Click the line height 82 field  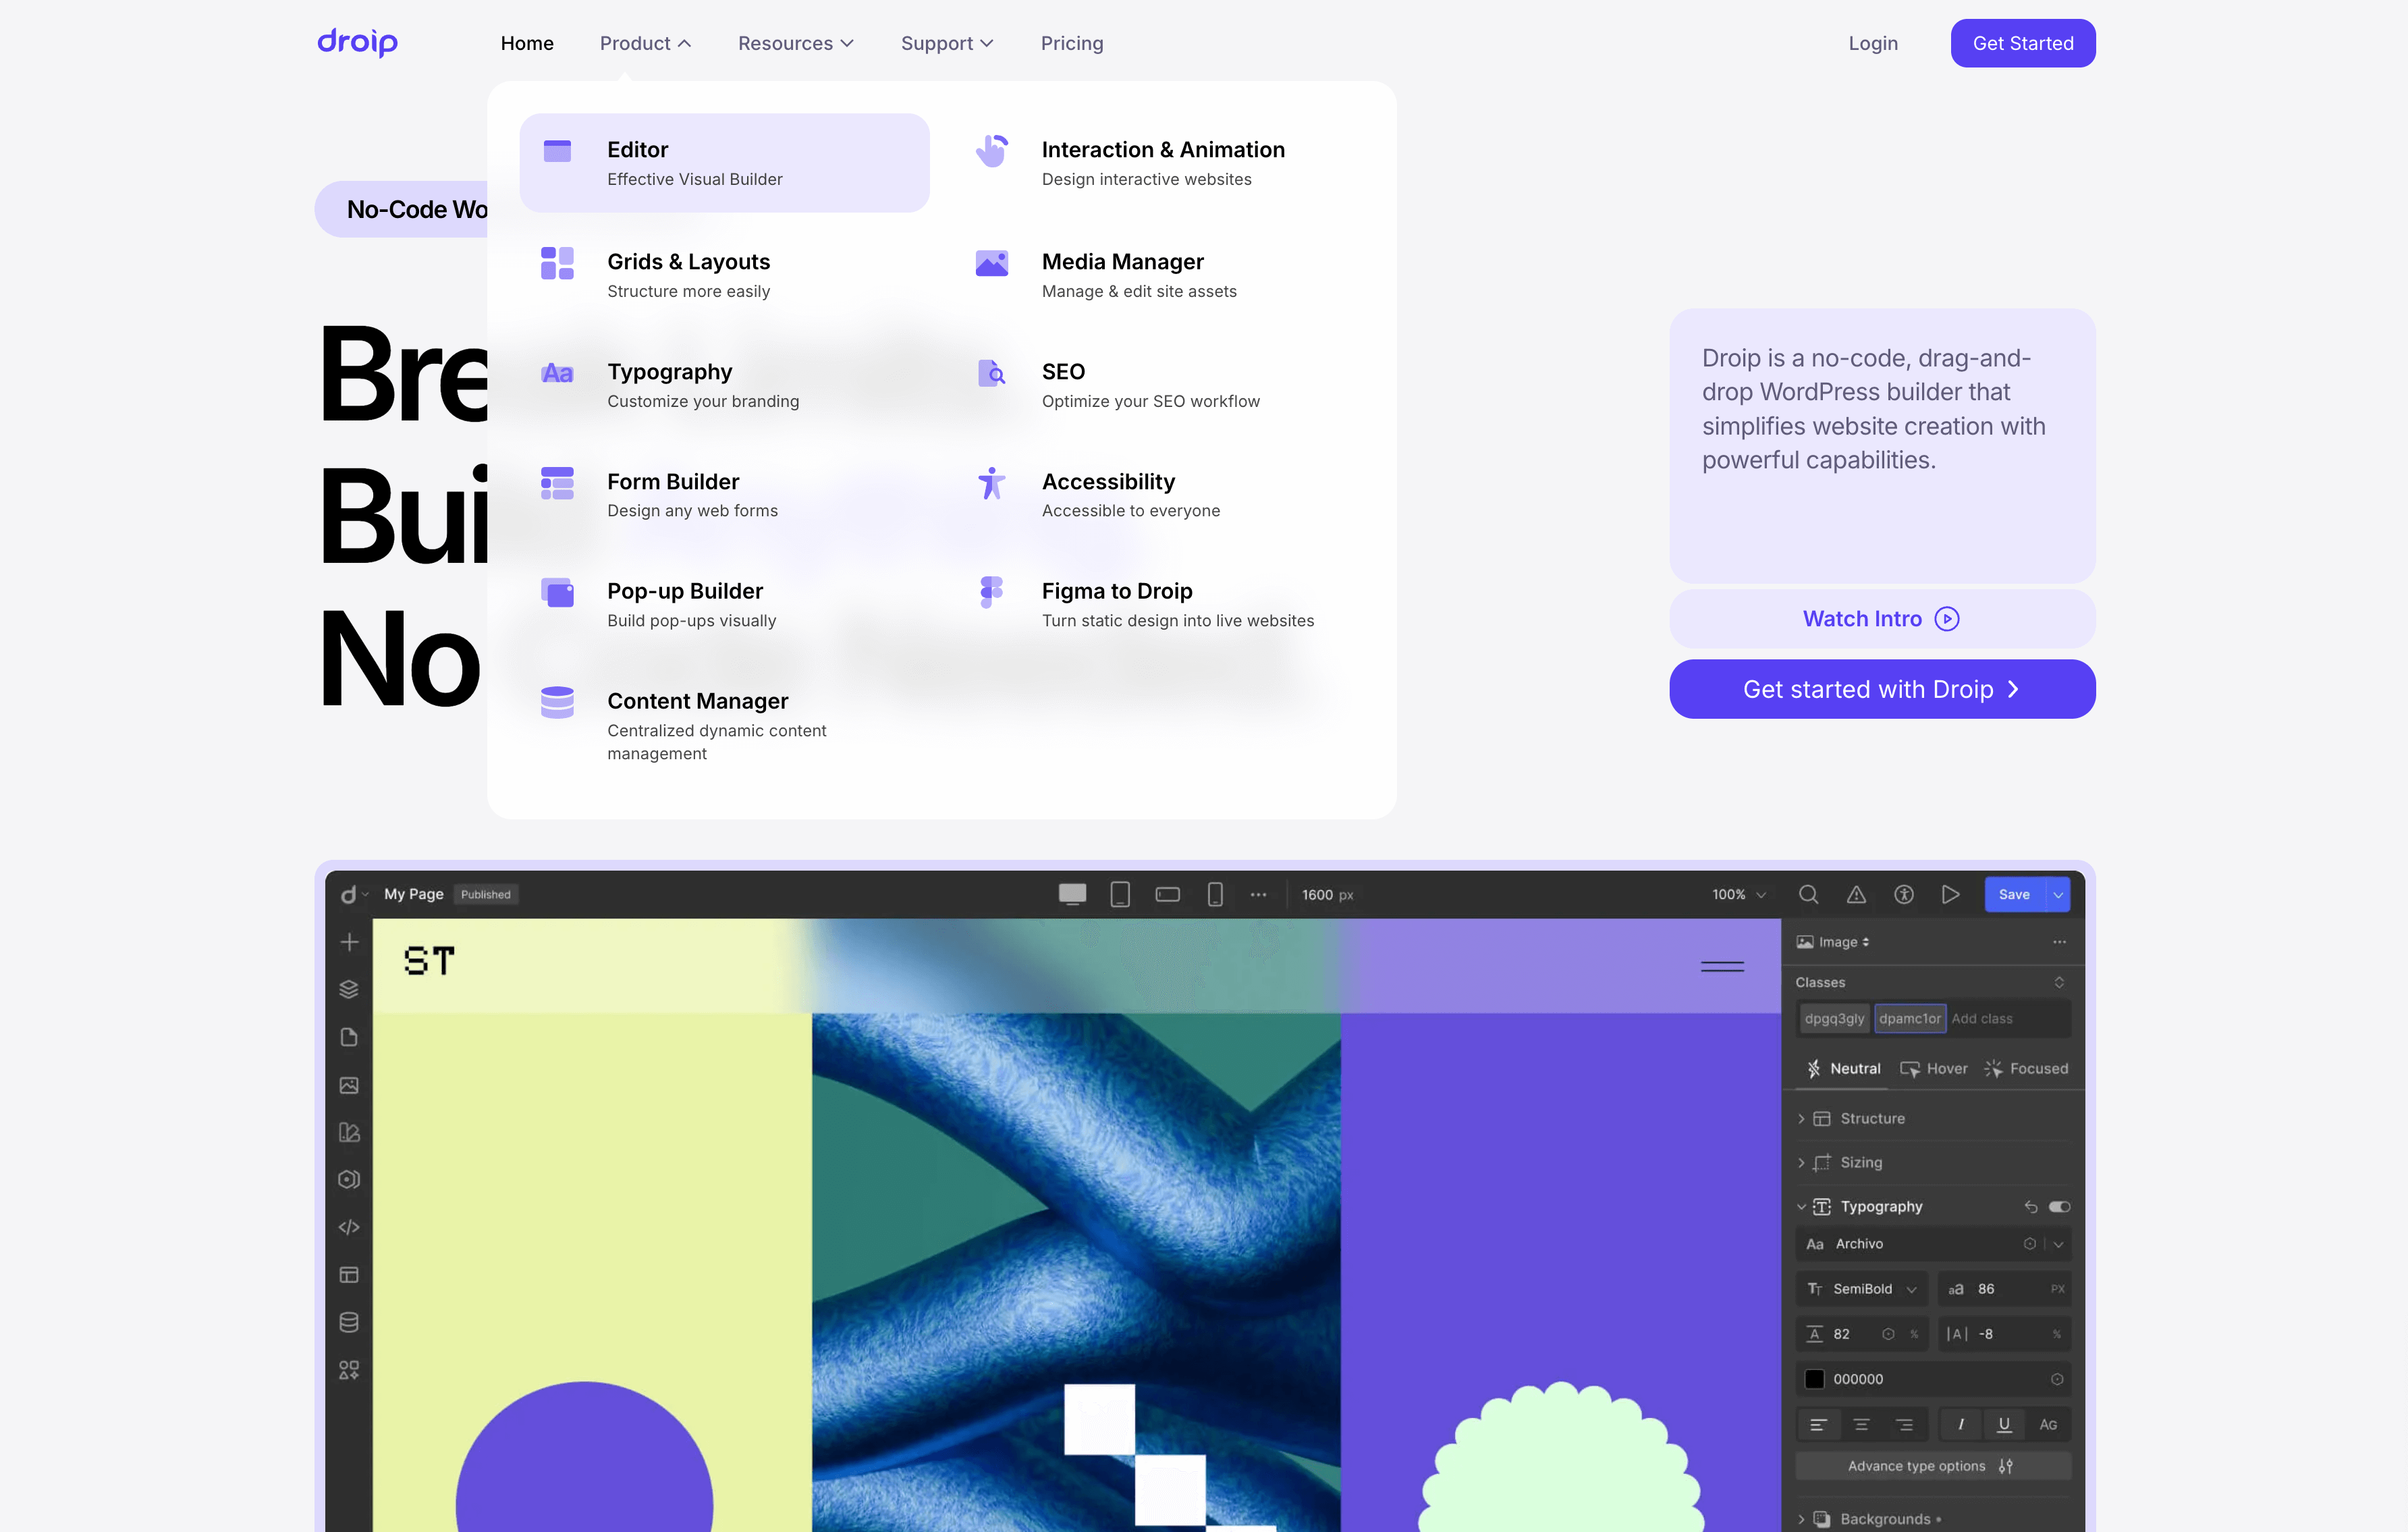tap(1861, 1334)
